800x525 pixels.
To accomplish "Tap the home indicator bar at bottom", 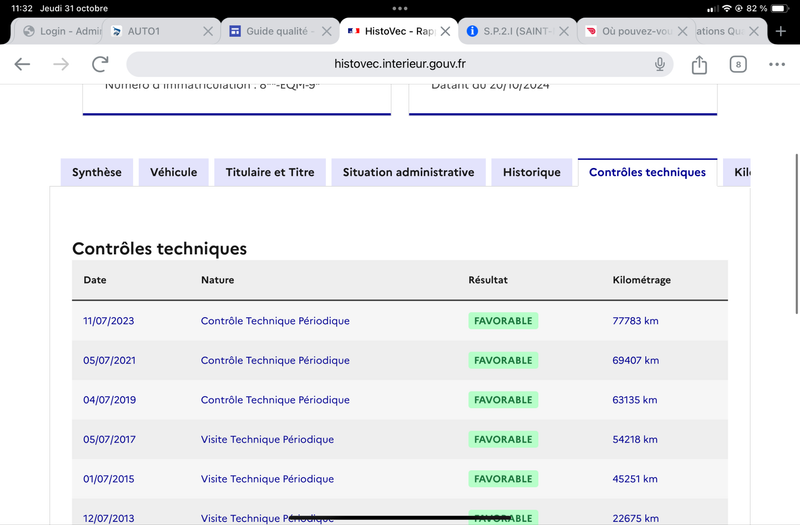I will click(x=399, y=517).
